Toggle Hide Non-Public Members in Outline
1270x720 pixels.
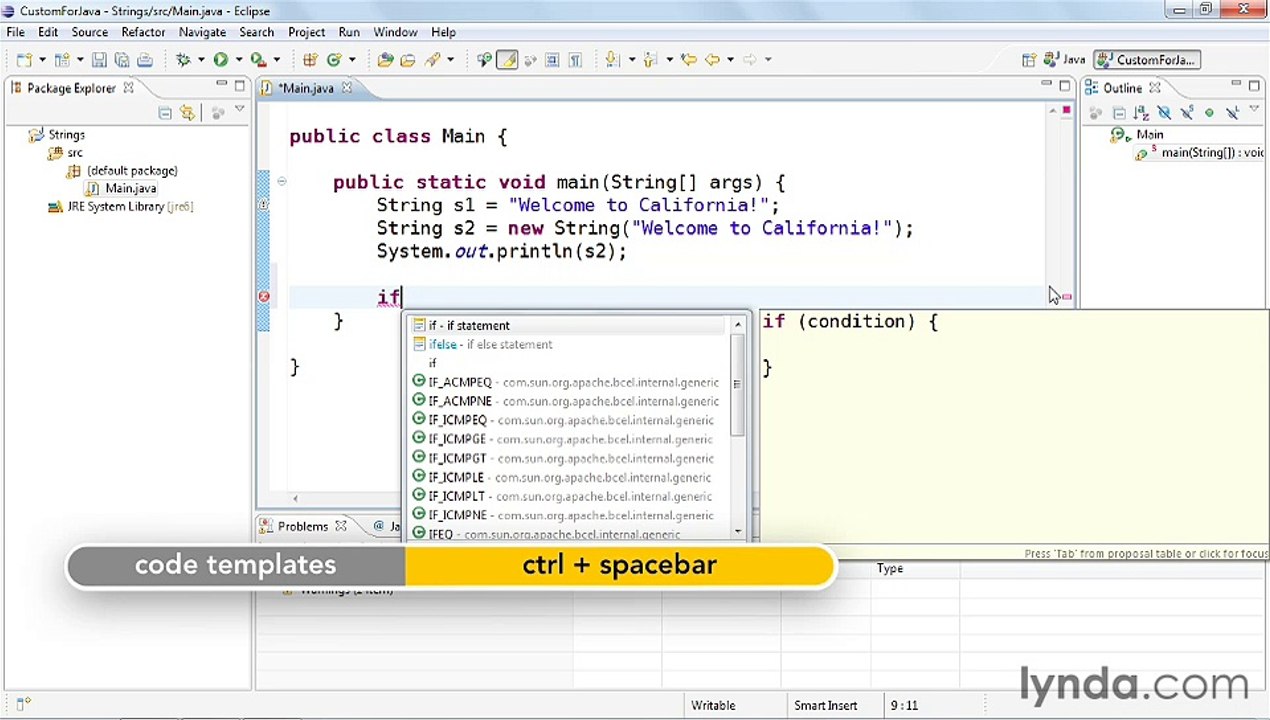[1209, 113]
